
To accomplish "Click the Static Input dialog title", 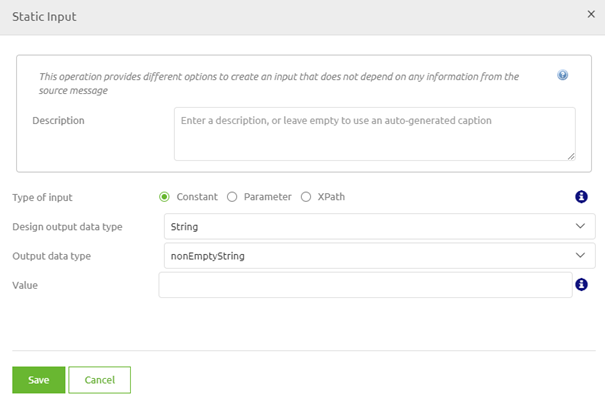I will point(44,17).
